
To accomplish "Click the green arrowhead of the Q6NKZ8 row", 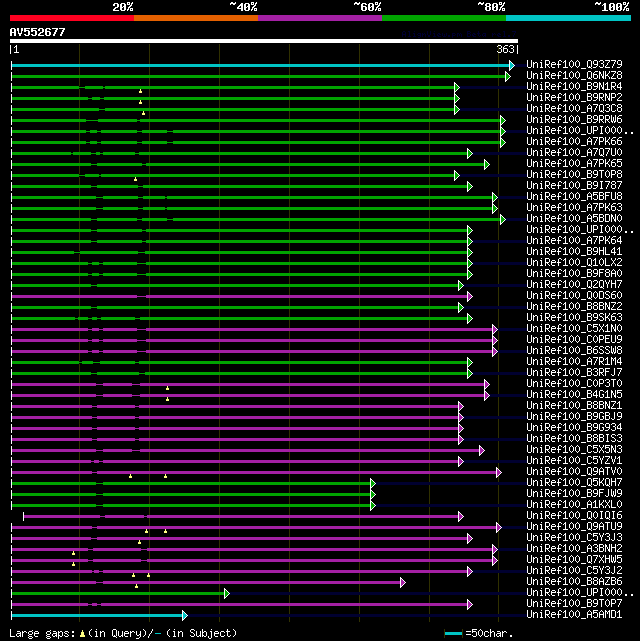I will coord(508,76).
